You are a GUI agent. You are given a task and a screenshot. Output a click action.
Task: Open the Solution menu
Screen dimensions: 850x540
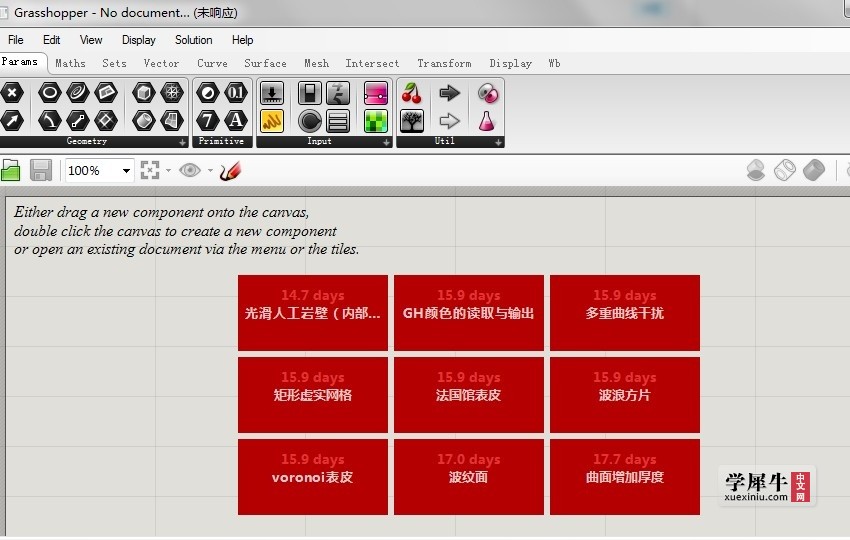(x=194, y=40)
